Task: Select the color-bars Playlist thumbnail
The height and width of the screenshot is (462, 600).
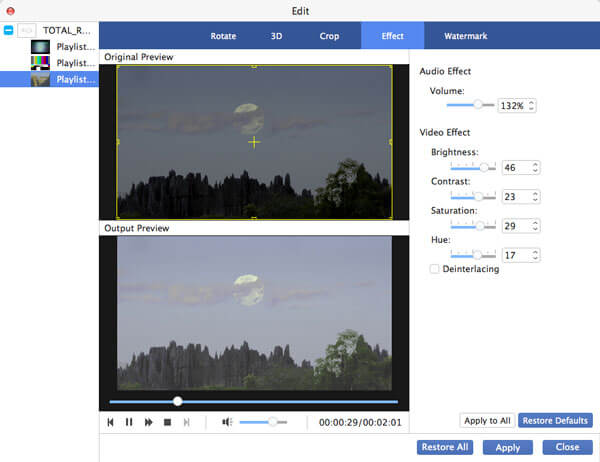Action: point(40,63)
